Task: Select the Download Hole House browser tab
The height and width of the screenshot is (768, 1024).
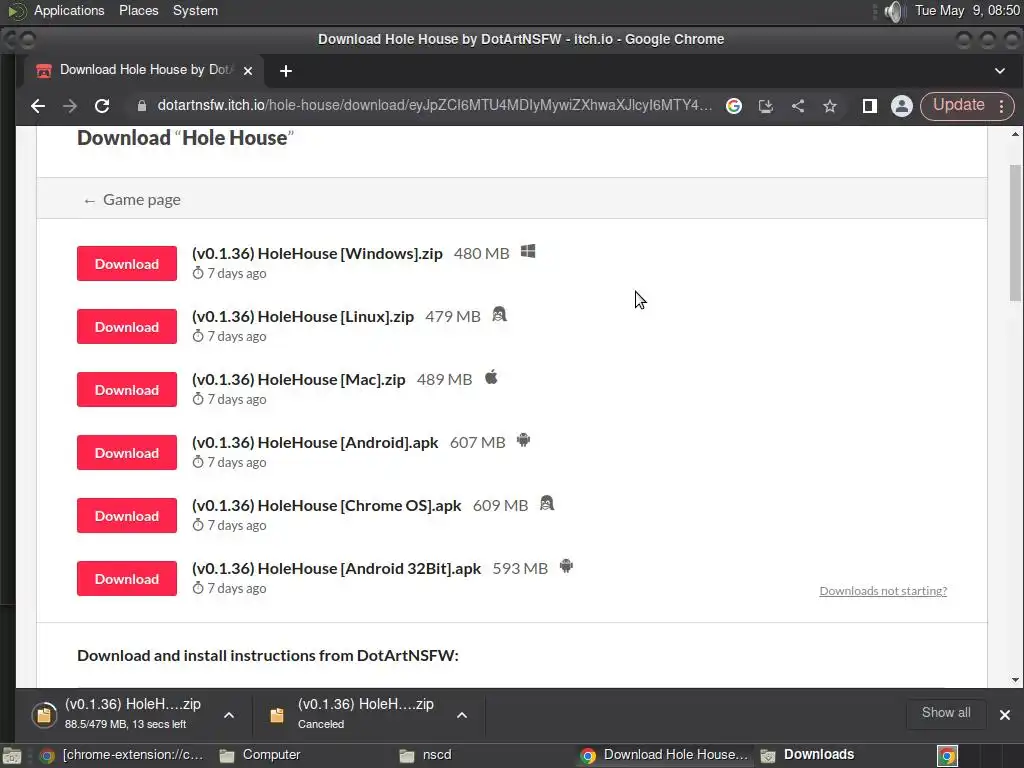Action: (x=144, y=71)
